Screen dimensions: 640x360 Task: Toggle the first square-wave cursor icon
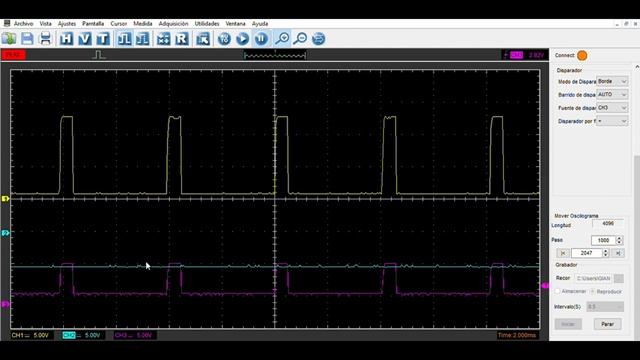click(124, 39)
